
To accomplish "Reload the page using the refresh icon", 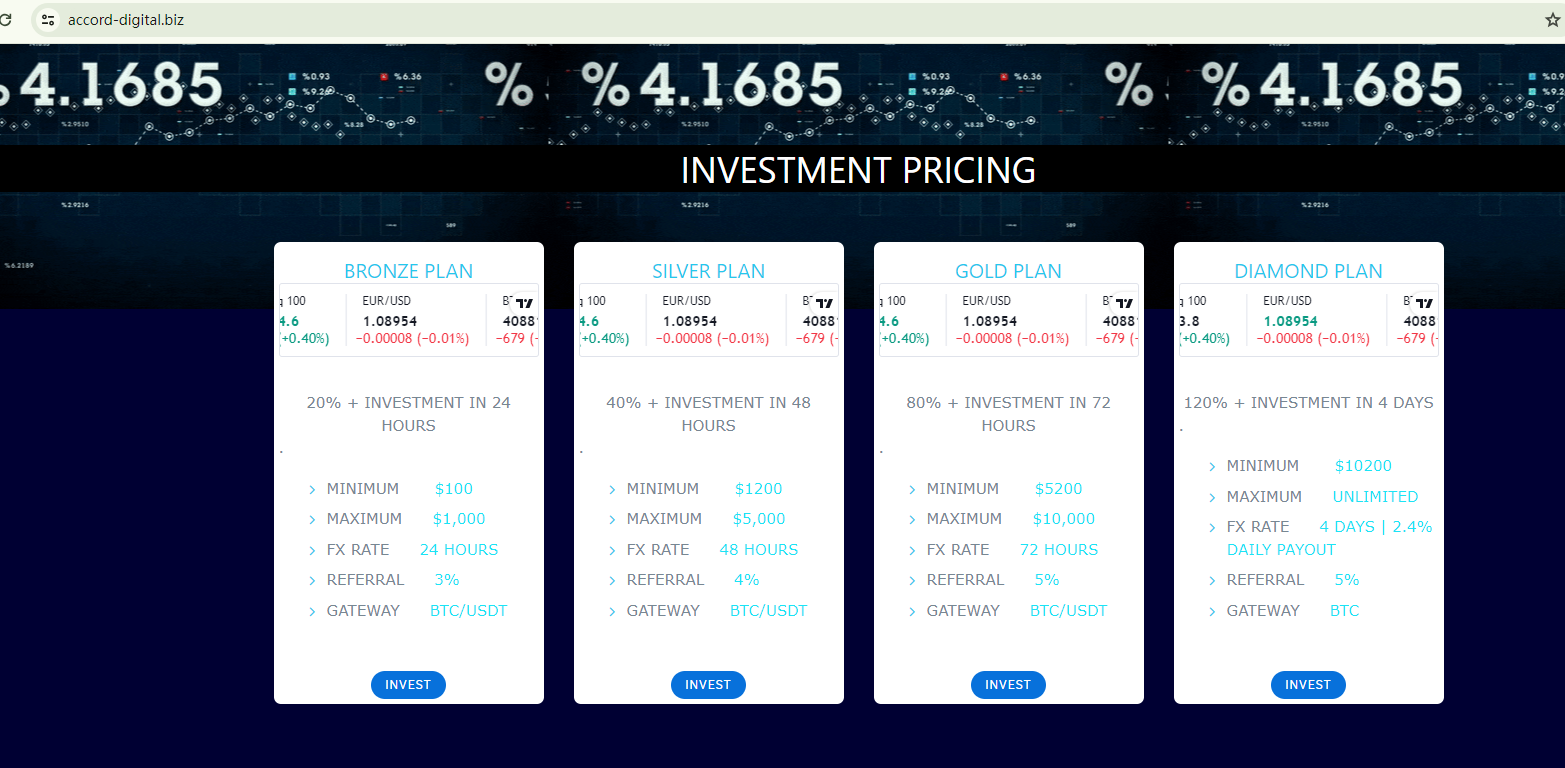I will [5, 20].
